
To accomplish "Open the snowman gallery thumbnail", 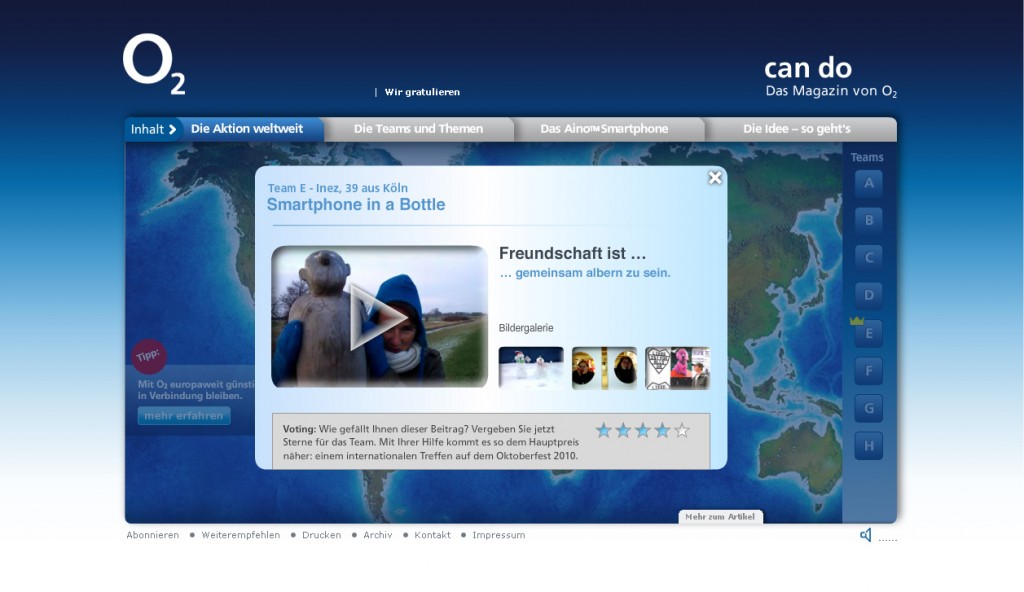I will [x=531, y=368].
